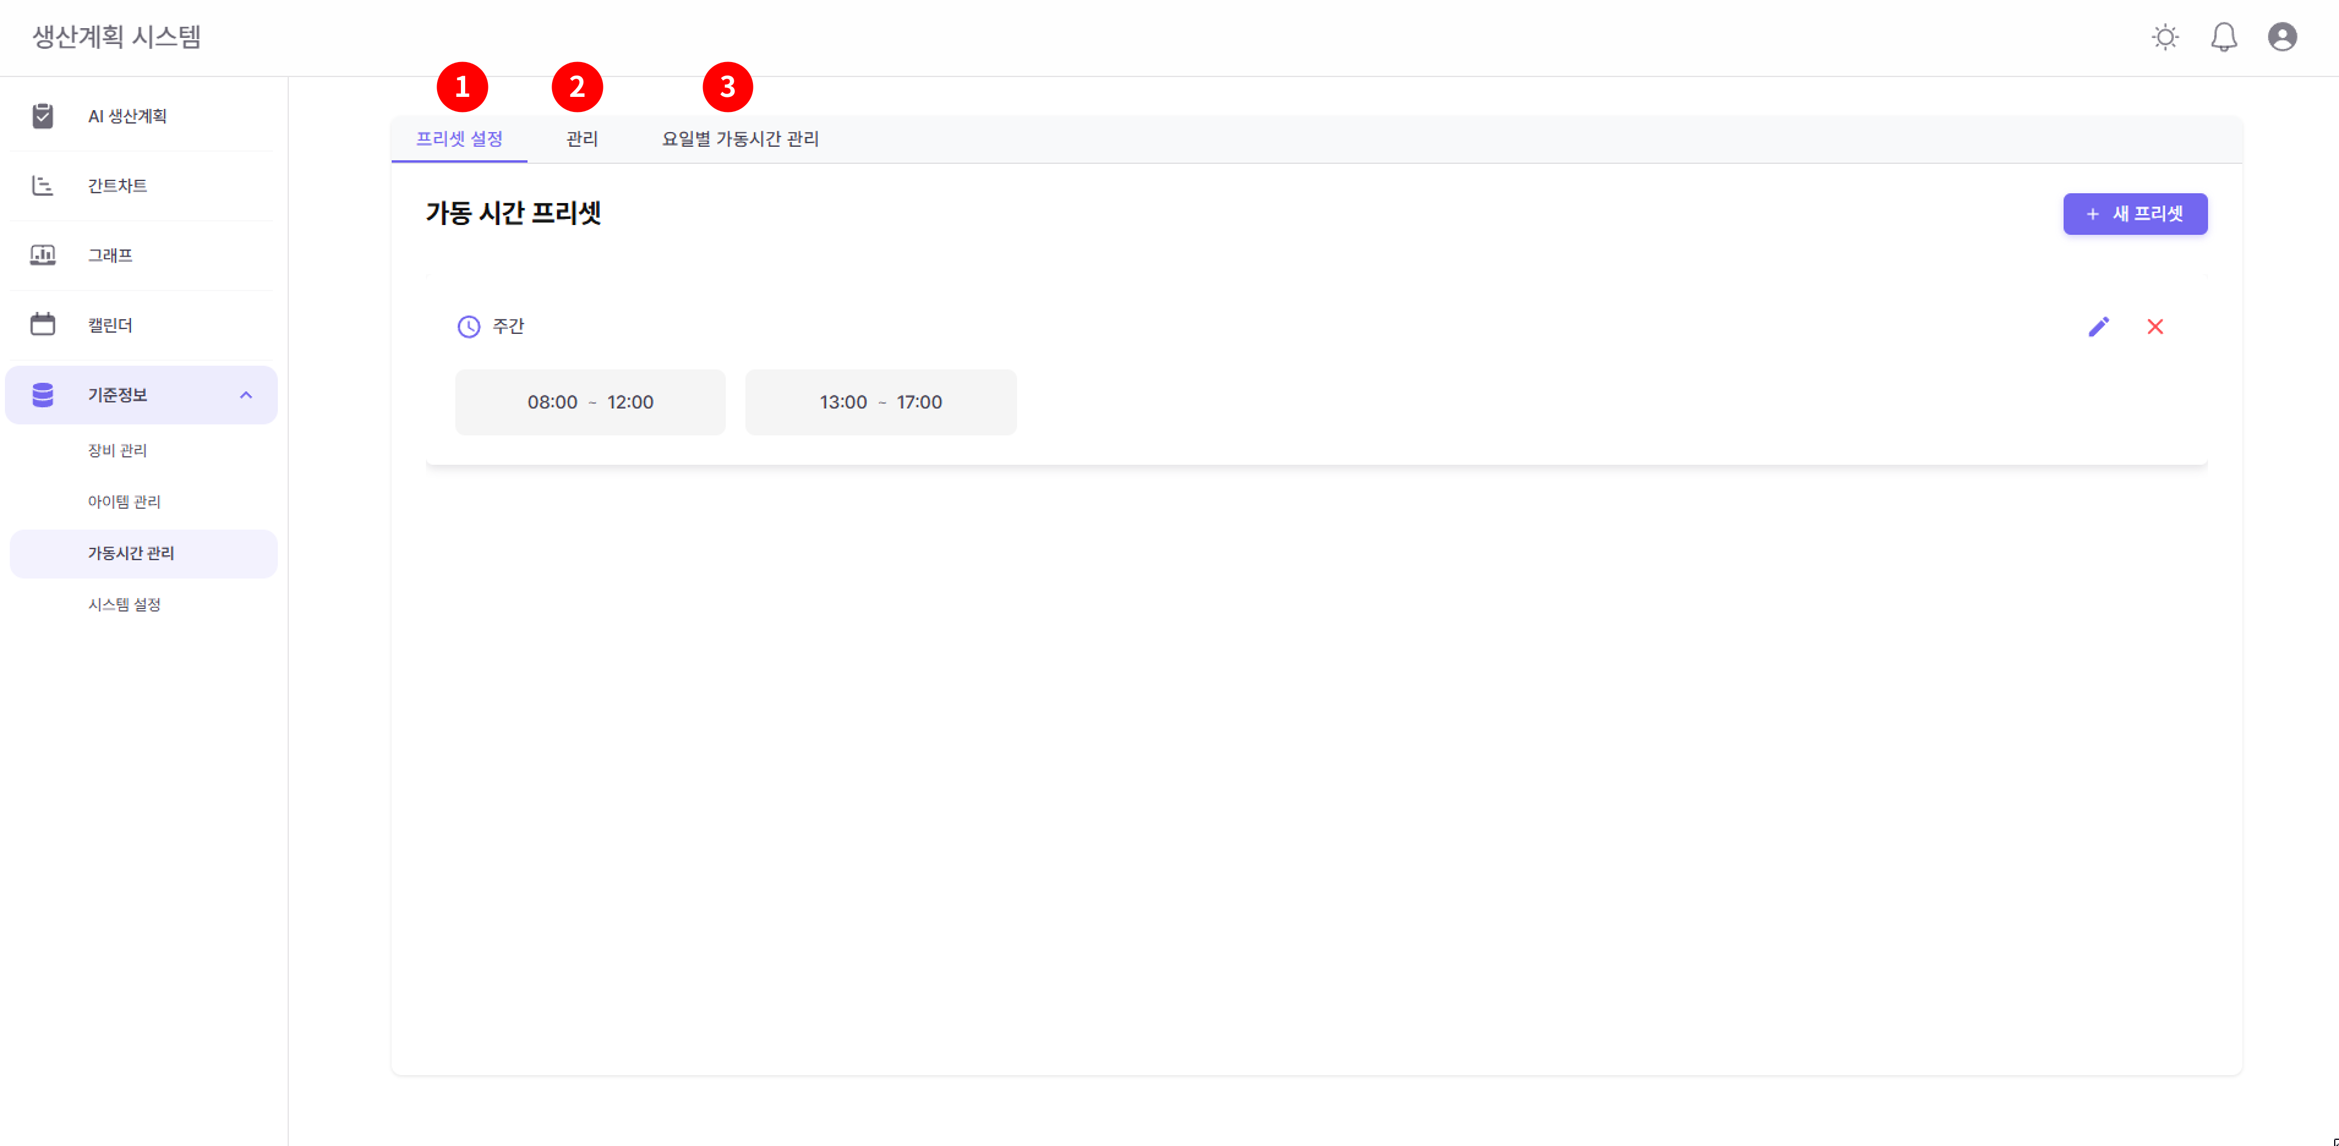Collapse the 기준정보 section chevron
The width and height of the screenshot is (2339, 1146).
(x=247, y=394)
